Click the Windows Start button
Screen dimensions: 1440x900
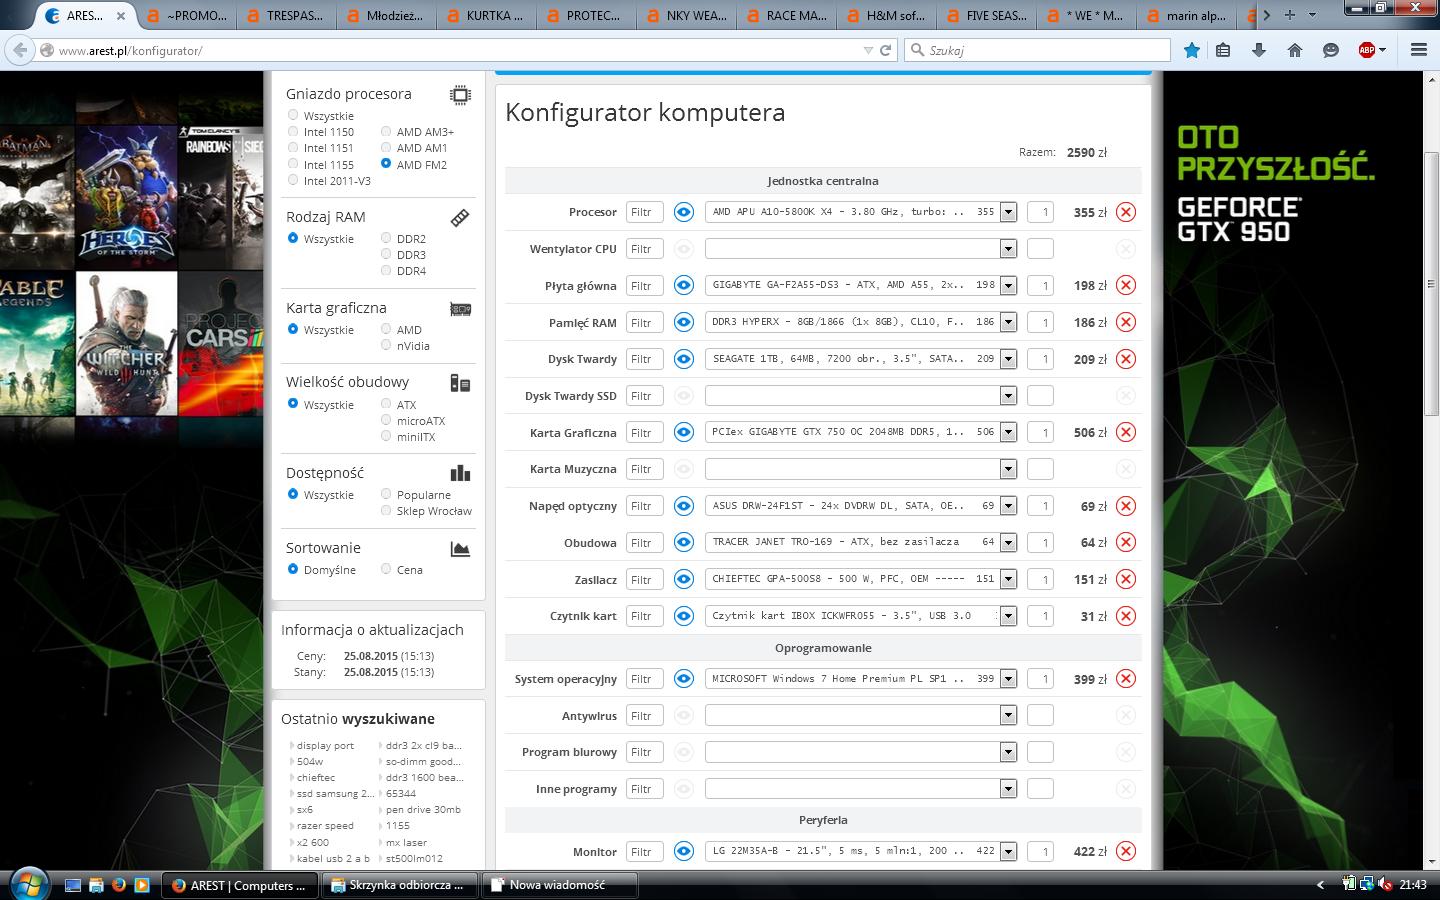coord(28,884)
